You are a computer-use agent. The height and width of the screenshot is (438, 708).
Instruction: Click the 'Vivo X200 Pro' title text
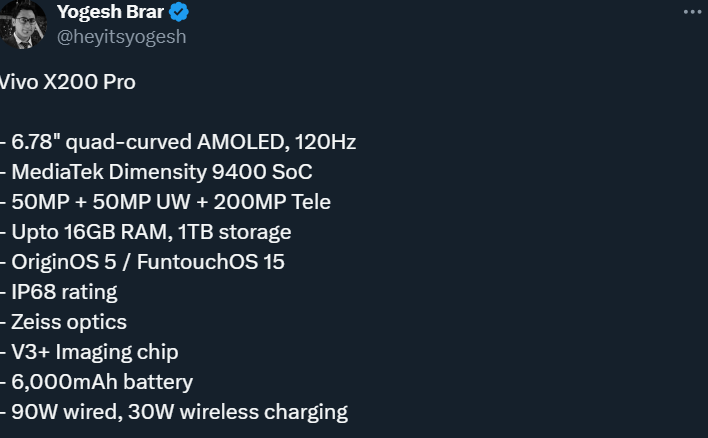point(67,82)
